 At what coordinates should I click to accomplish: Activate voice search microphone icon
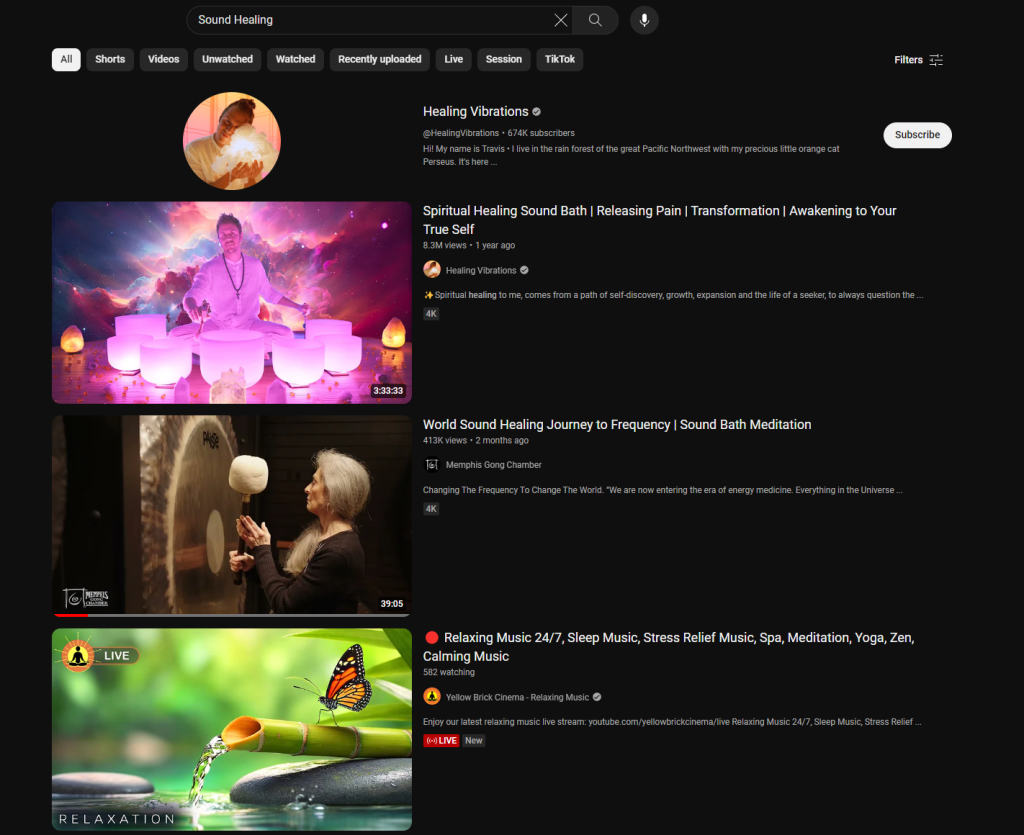coord(644,20)
